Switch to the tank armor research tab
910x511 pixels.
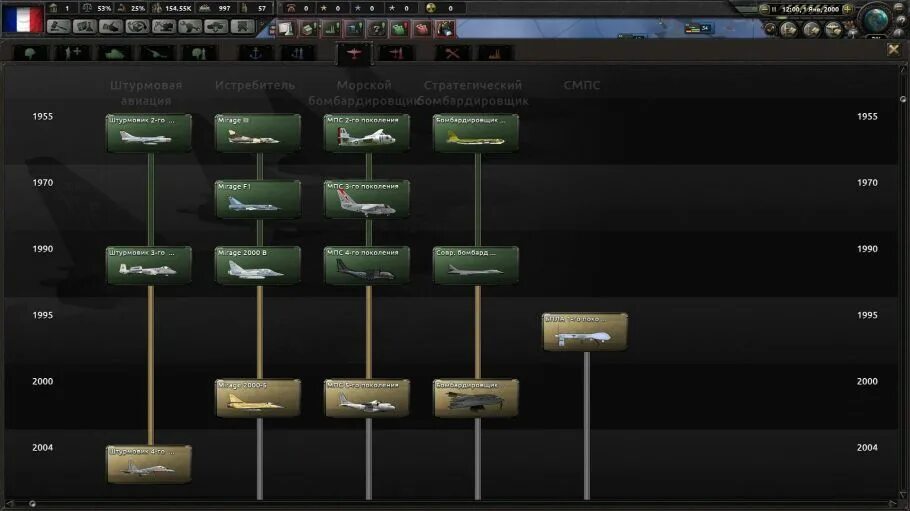click(x=114, y=53)
